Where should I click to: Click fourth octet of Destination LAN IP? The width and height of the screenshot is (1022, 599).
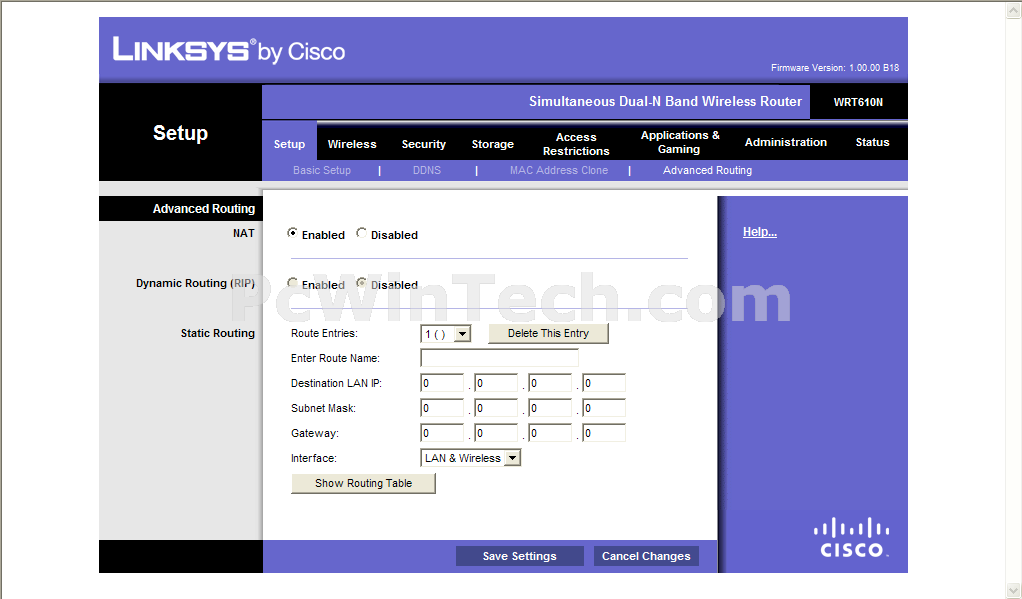pos(604,383)
